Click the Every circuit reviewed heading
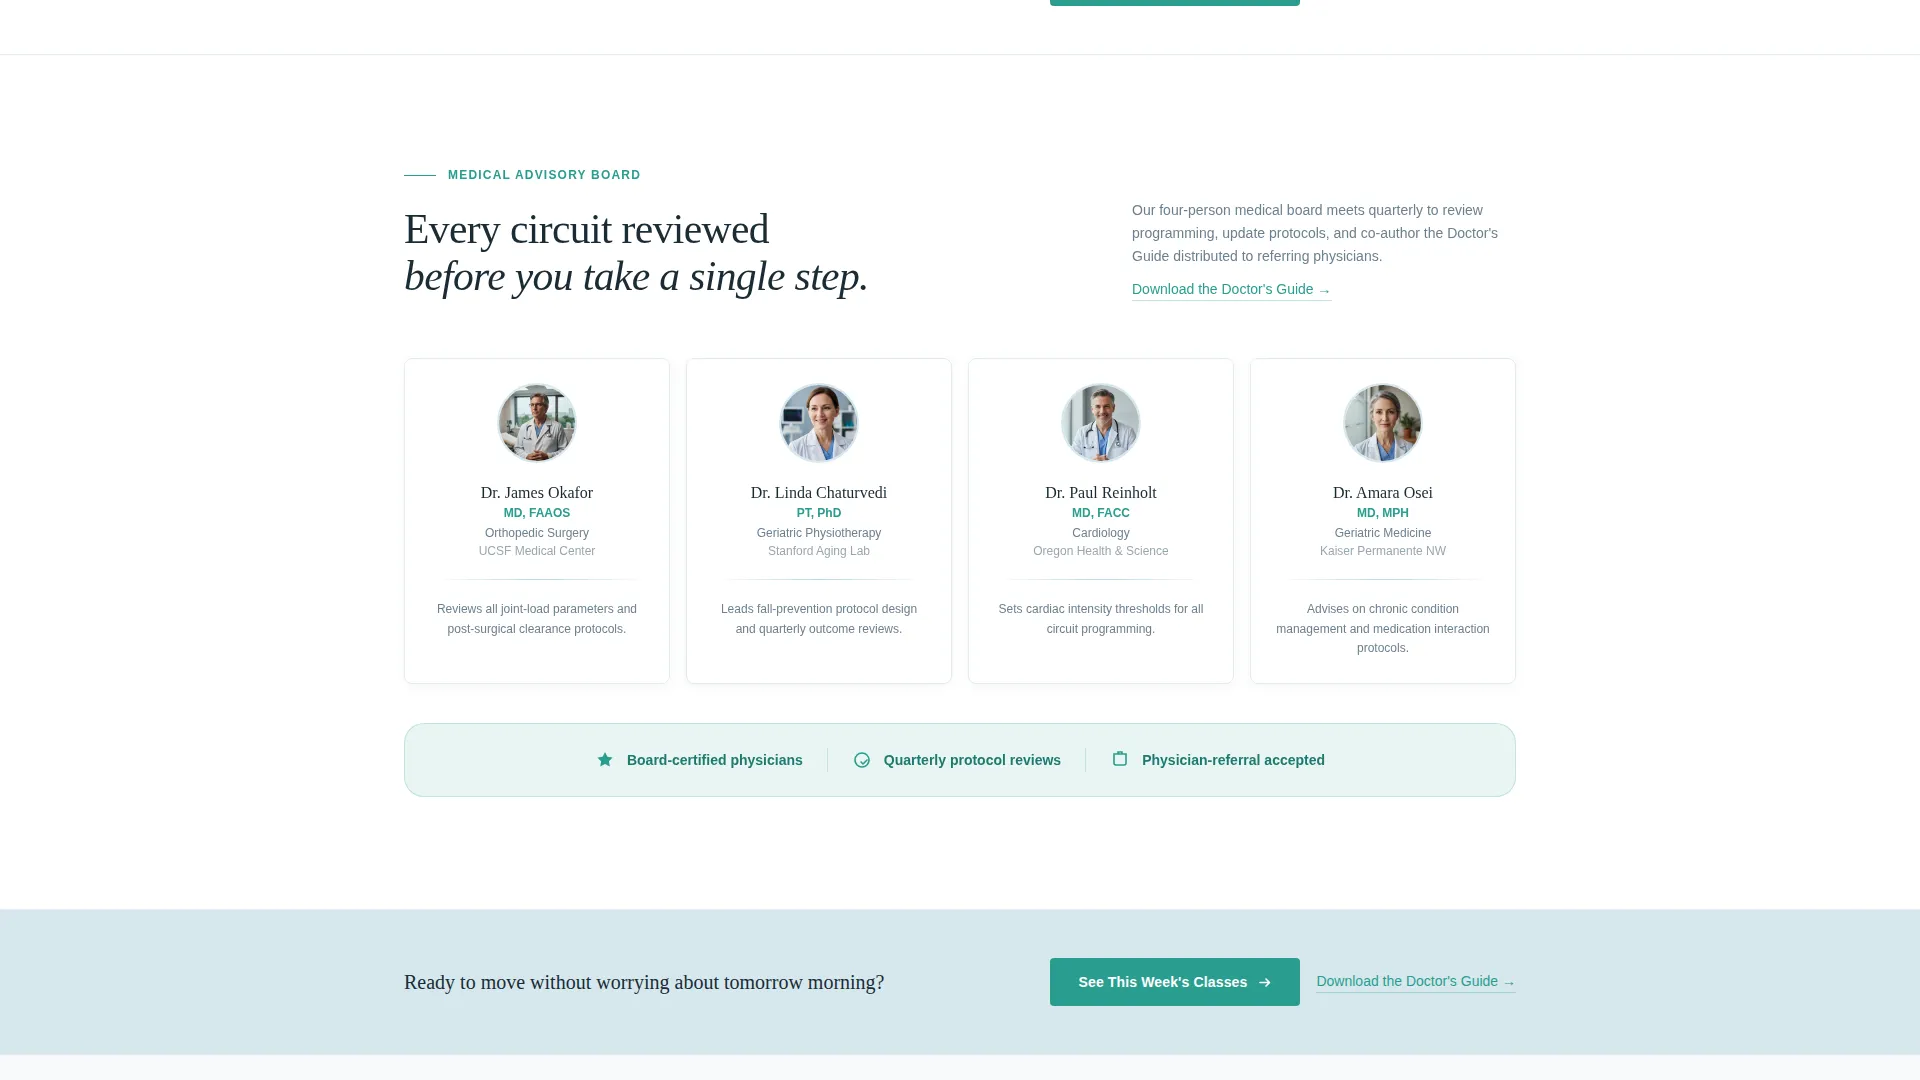 pyautogui.click(x=636, y=253)
